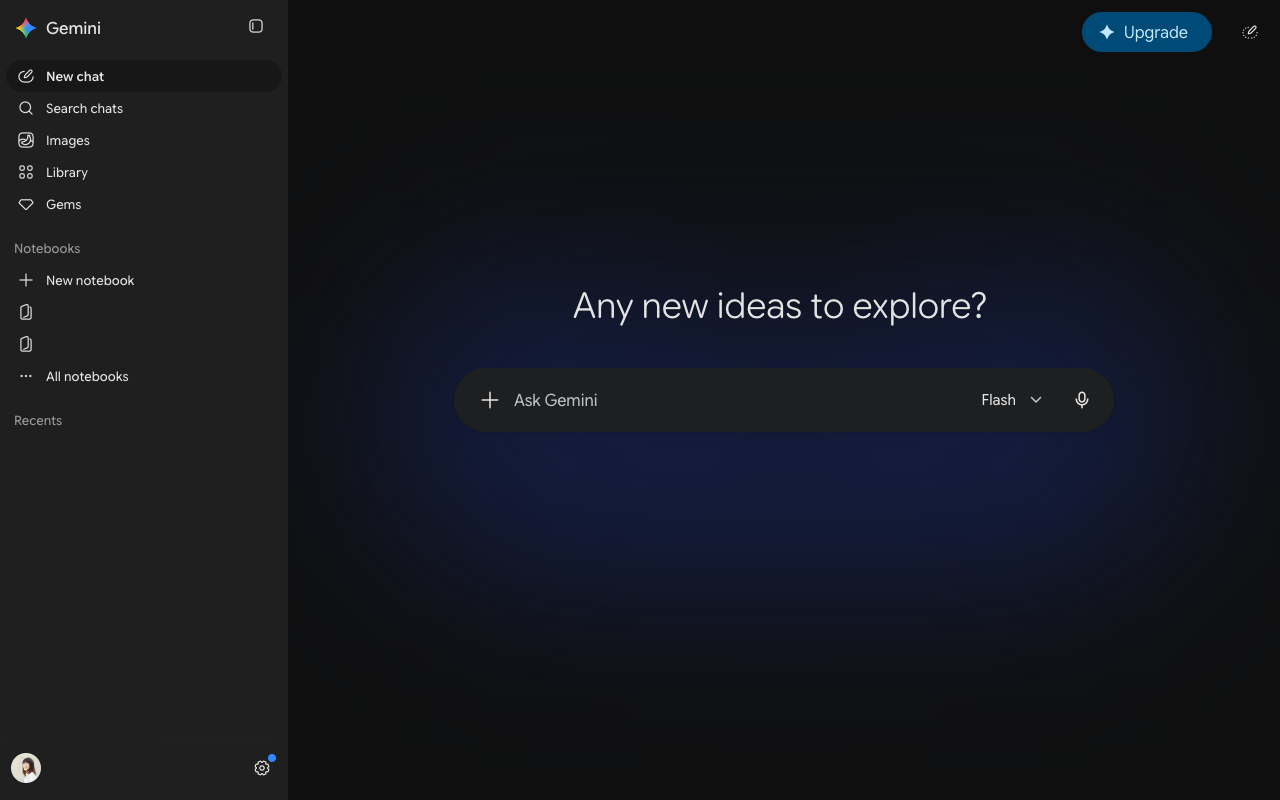Go to Library

144,172
